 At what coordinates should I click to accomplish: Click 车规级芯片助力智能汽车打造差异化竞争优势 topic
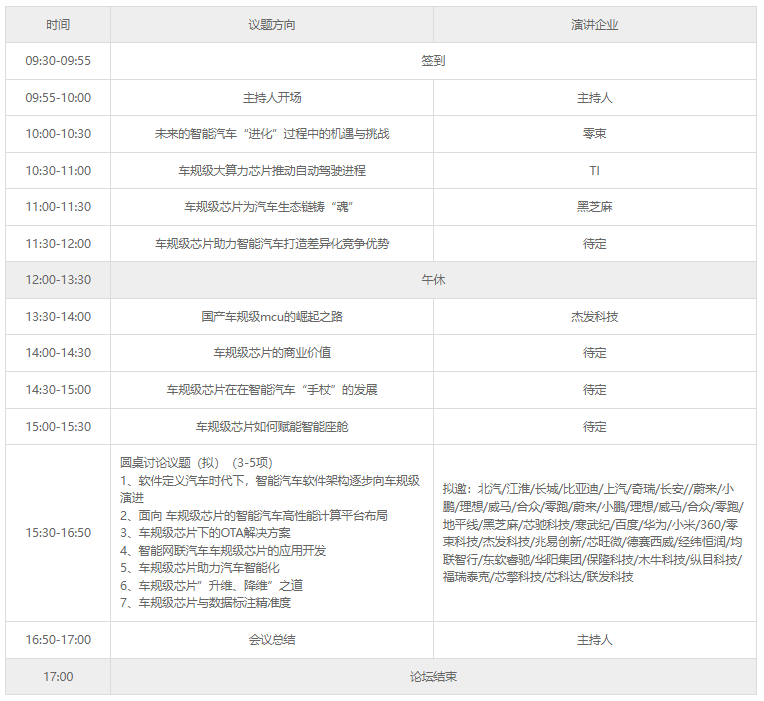point(272,244)
